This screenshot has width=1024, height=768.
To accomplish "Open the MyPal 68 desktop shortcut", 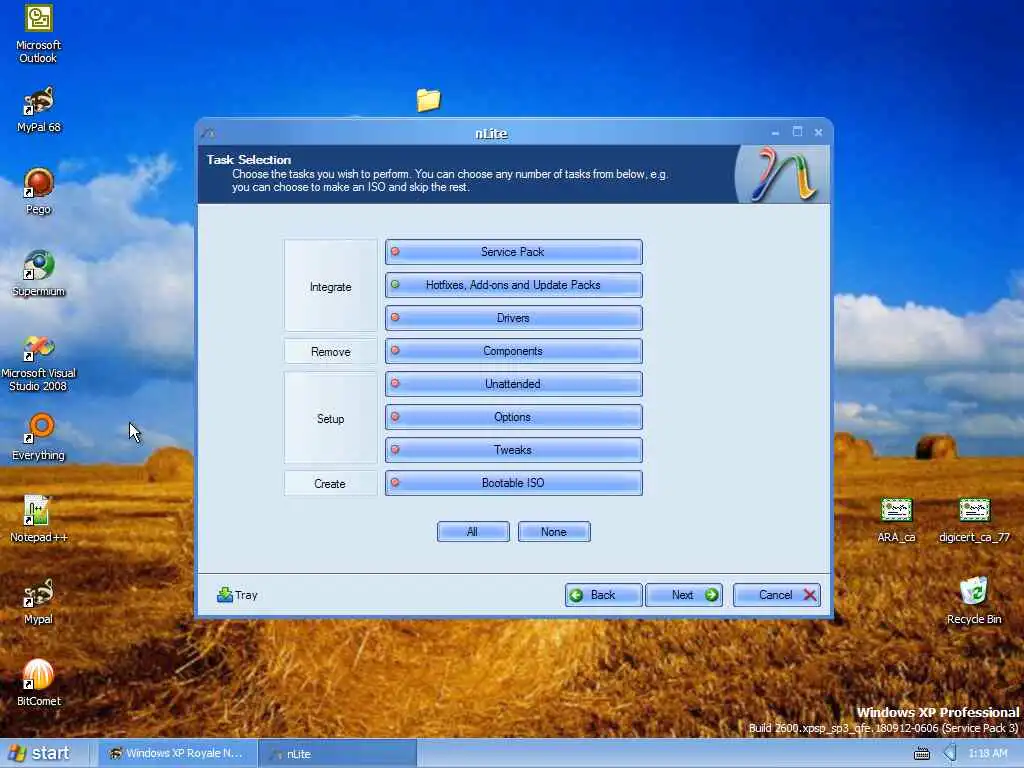I will pos(38,110).
